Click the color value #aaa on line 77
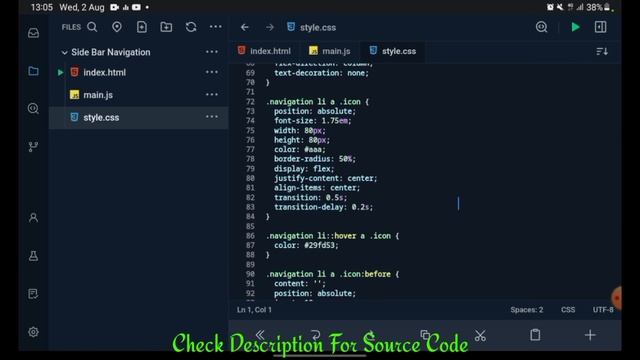The width and height of the screenshot is (640, 360). click(313, 149)
